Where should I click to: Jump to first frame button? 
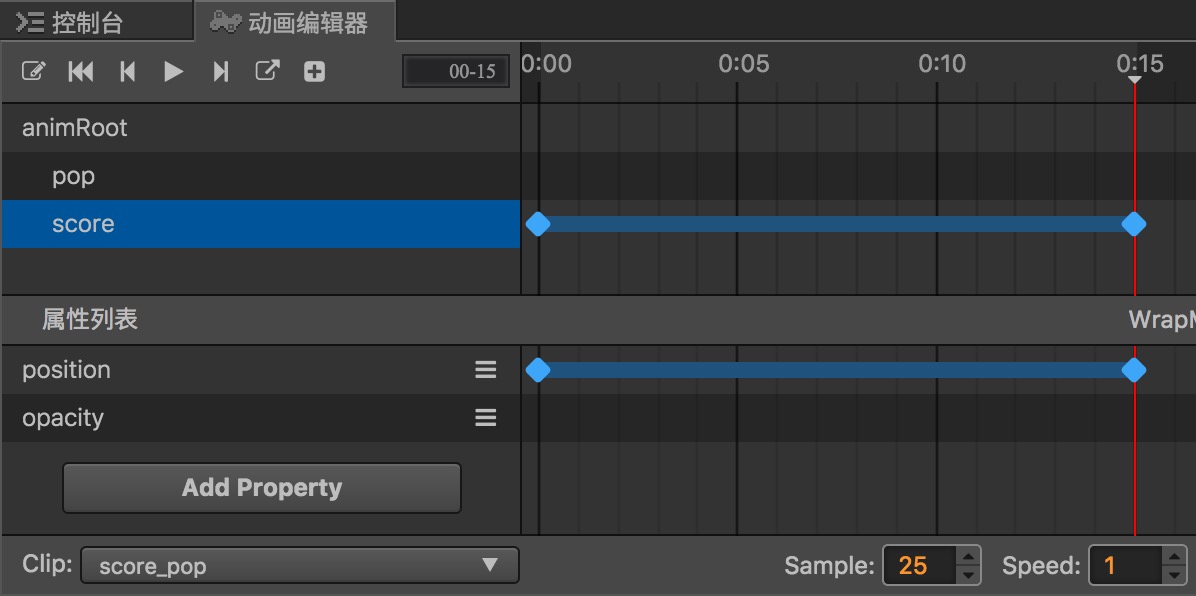(81, 72)
